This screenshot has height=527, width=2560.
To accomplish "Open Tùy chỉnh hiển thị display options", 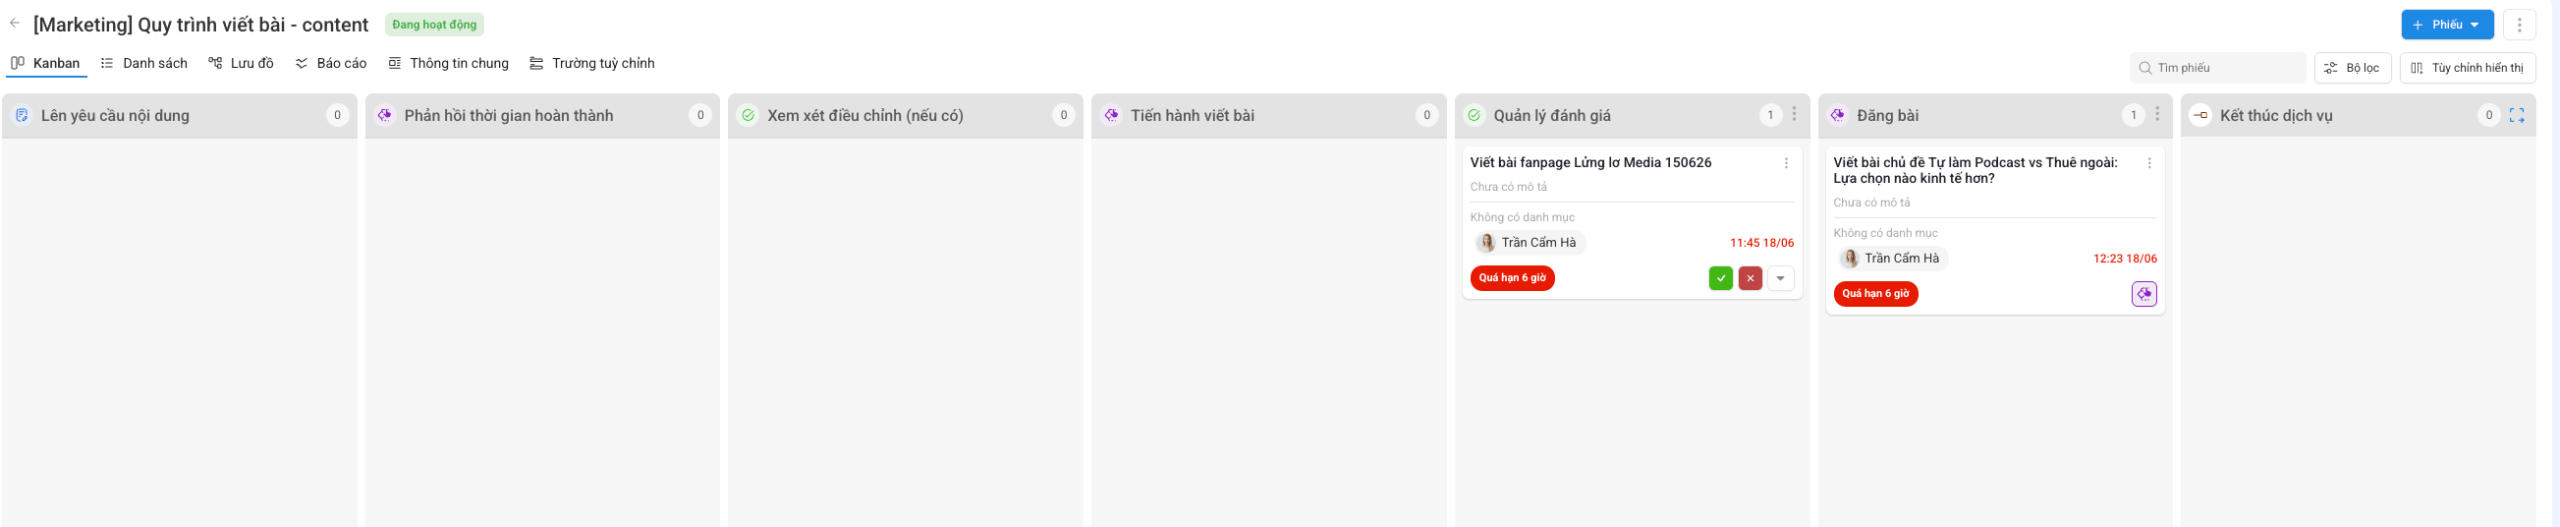I will pyautogui.click(x=2467, y=68).
